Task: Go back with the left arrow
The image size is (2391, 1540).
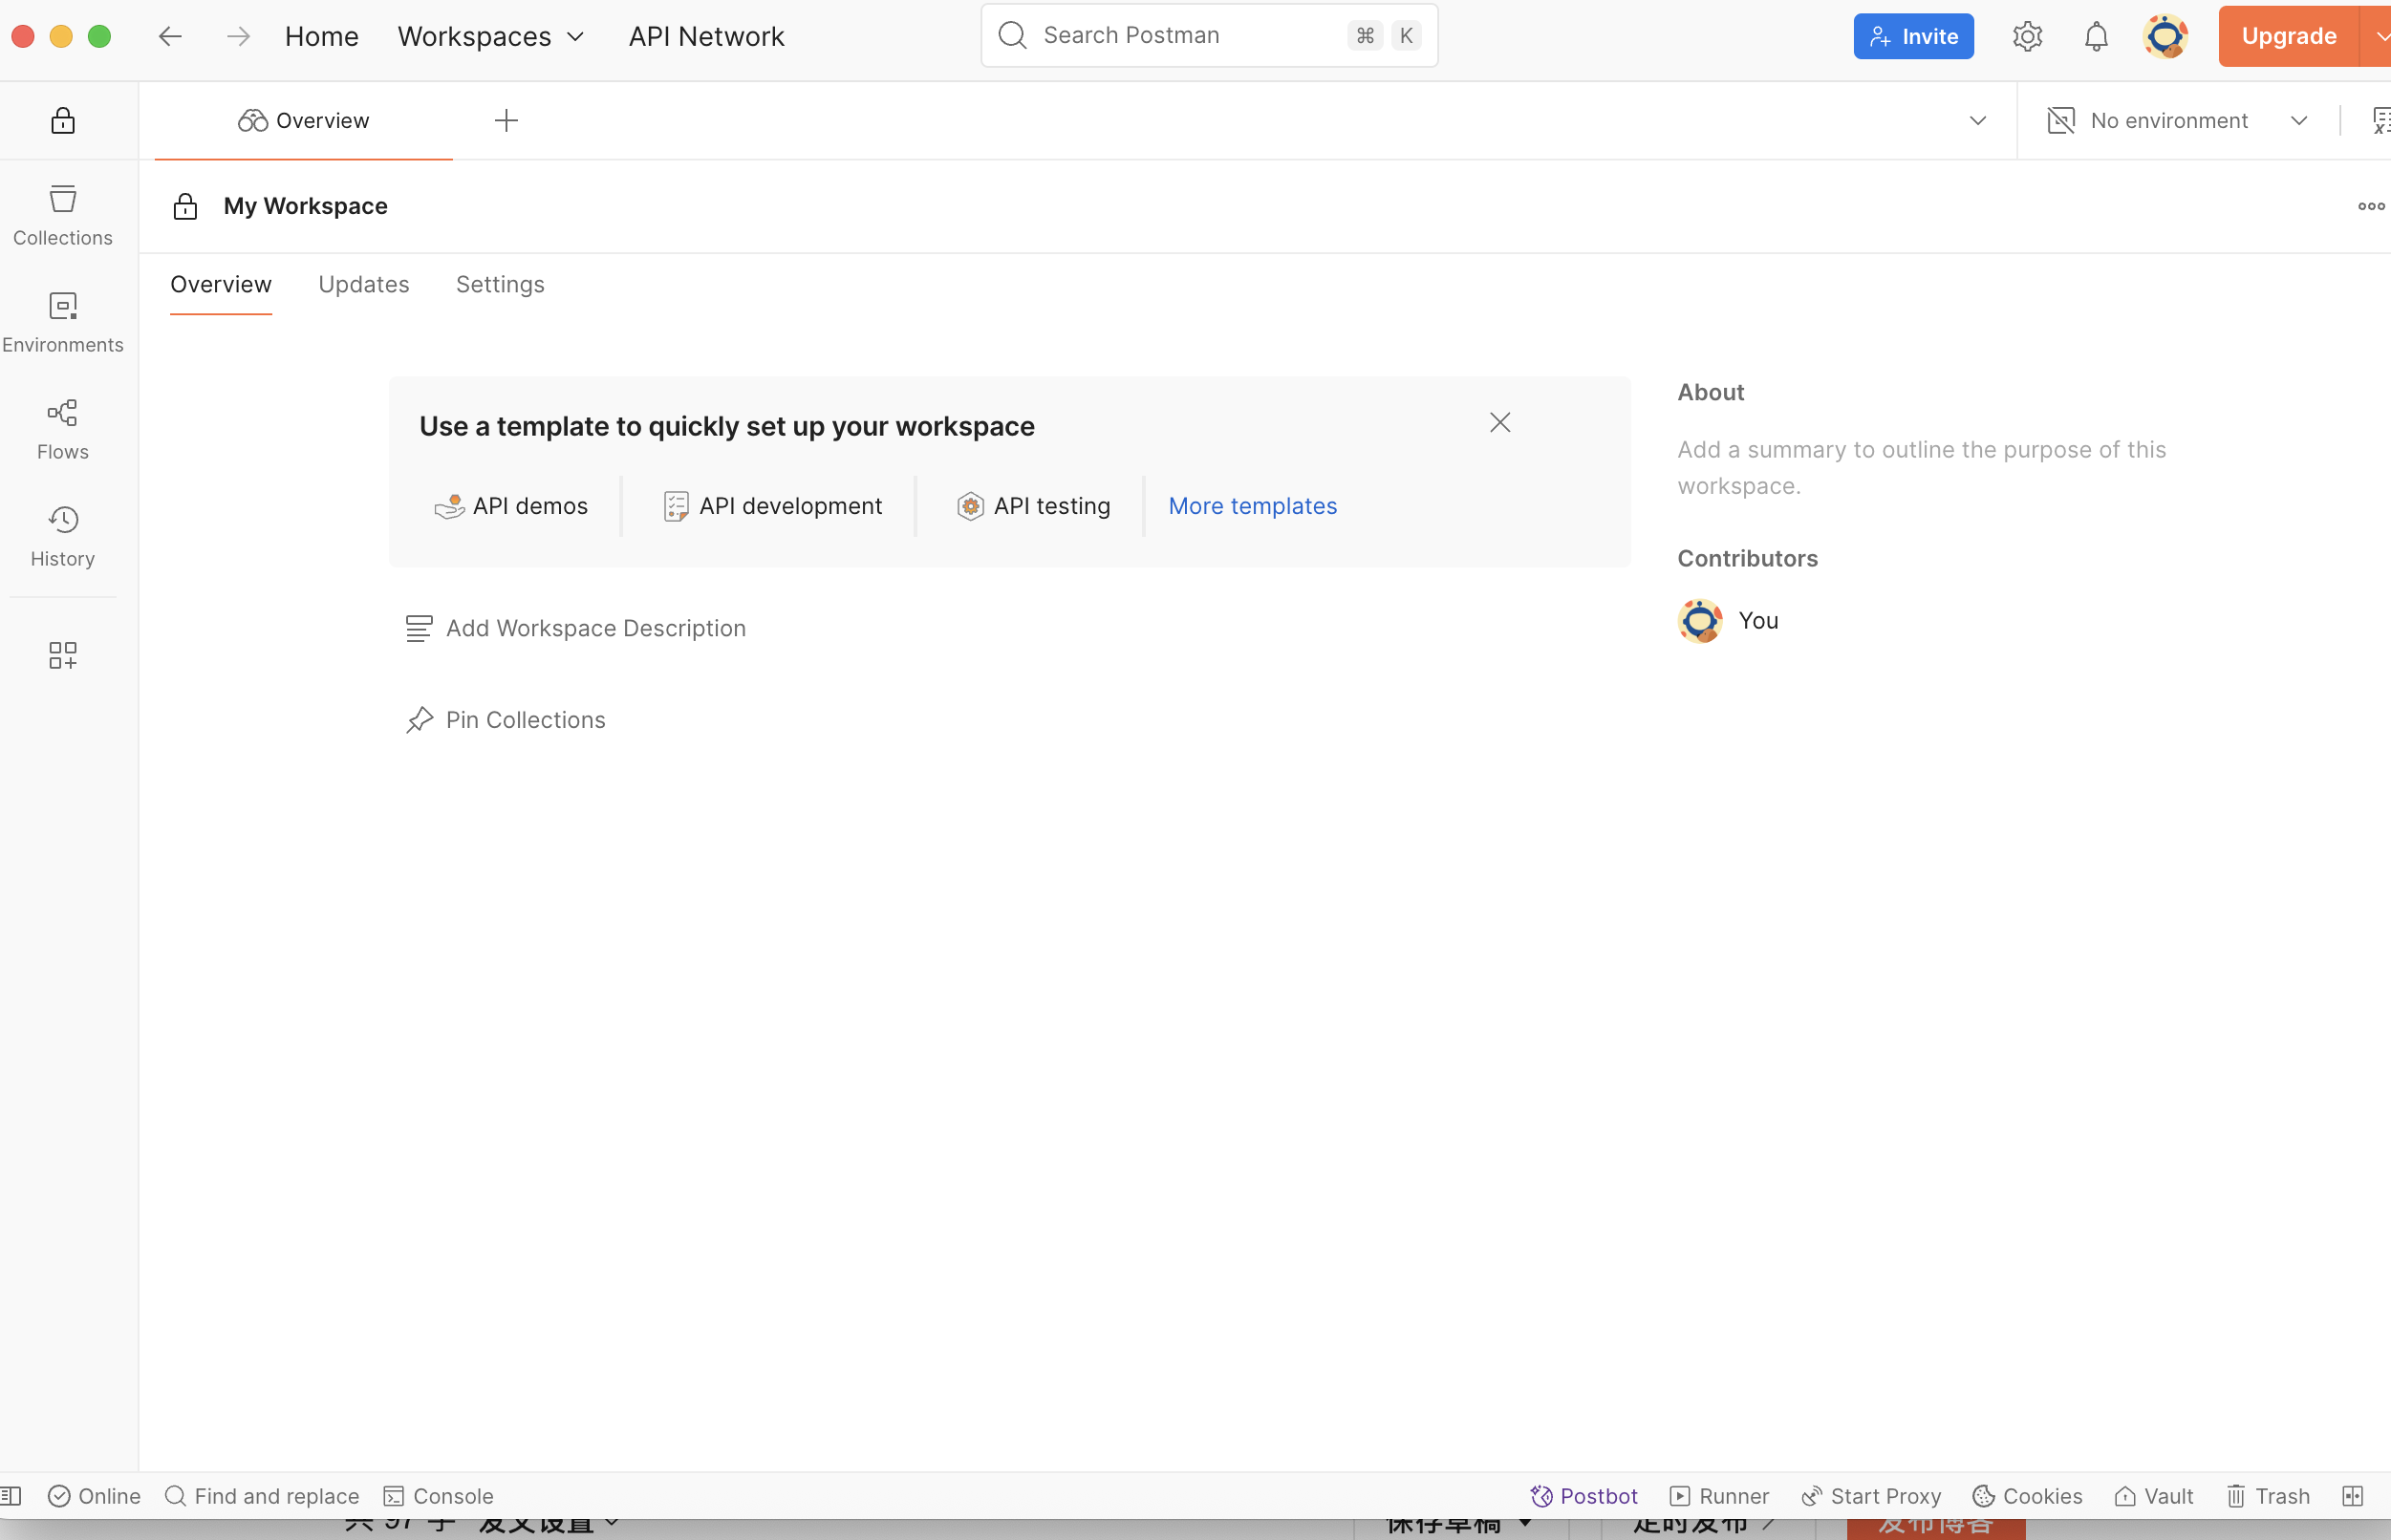Action: click(x=170, y=36)
